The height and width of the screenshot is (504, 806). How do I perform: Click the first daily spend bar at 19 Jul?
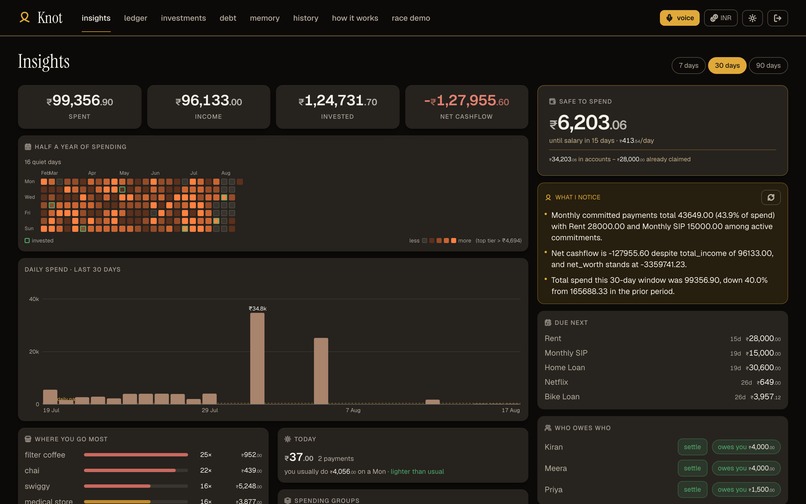point(50,397)
